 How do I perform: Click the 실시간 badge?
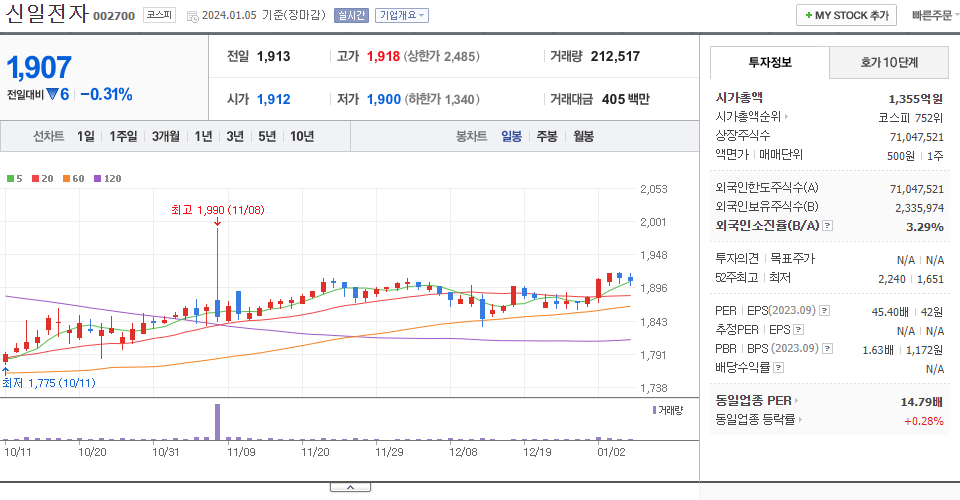tap(351, 15)
